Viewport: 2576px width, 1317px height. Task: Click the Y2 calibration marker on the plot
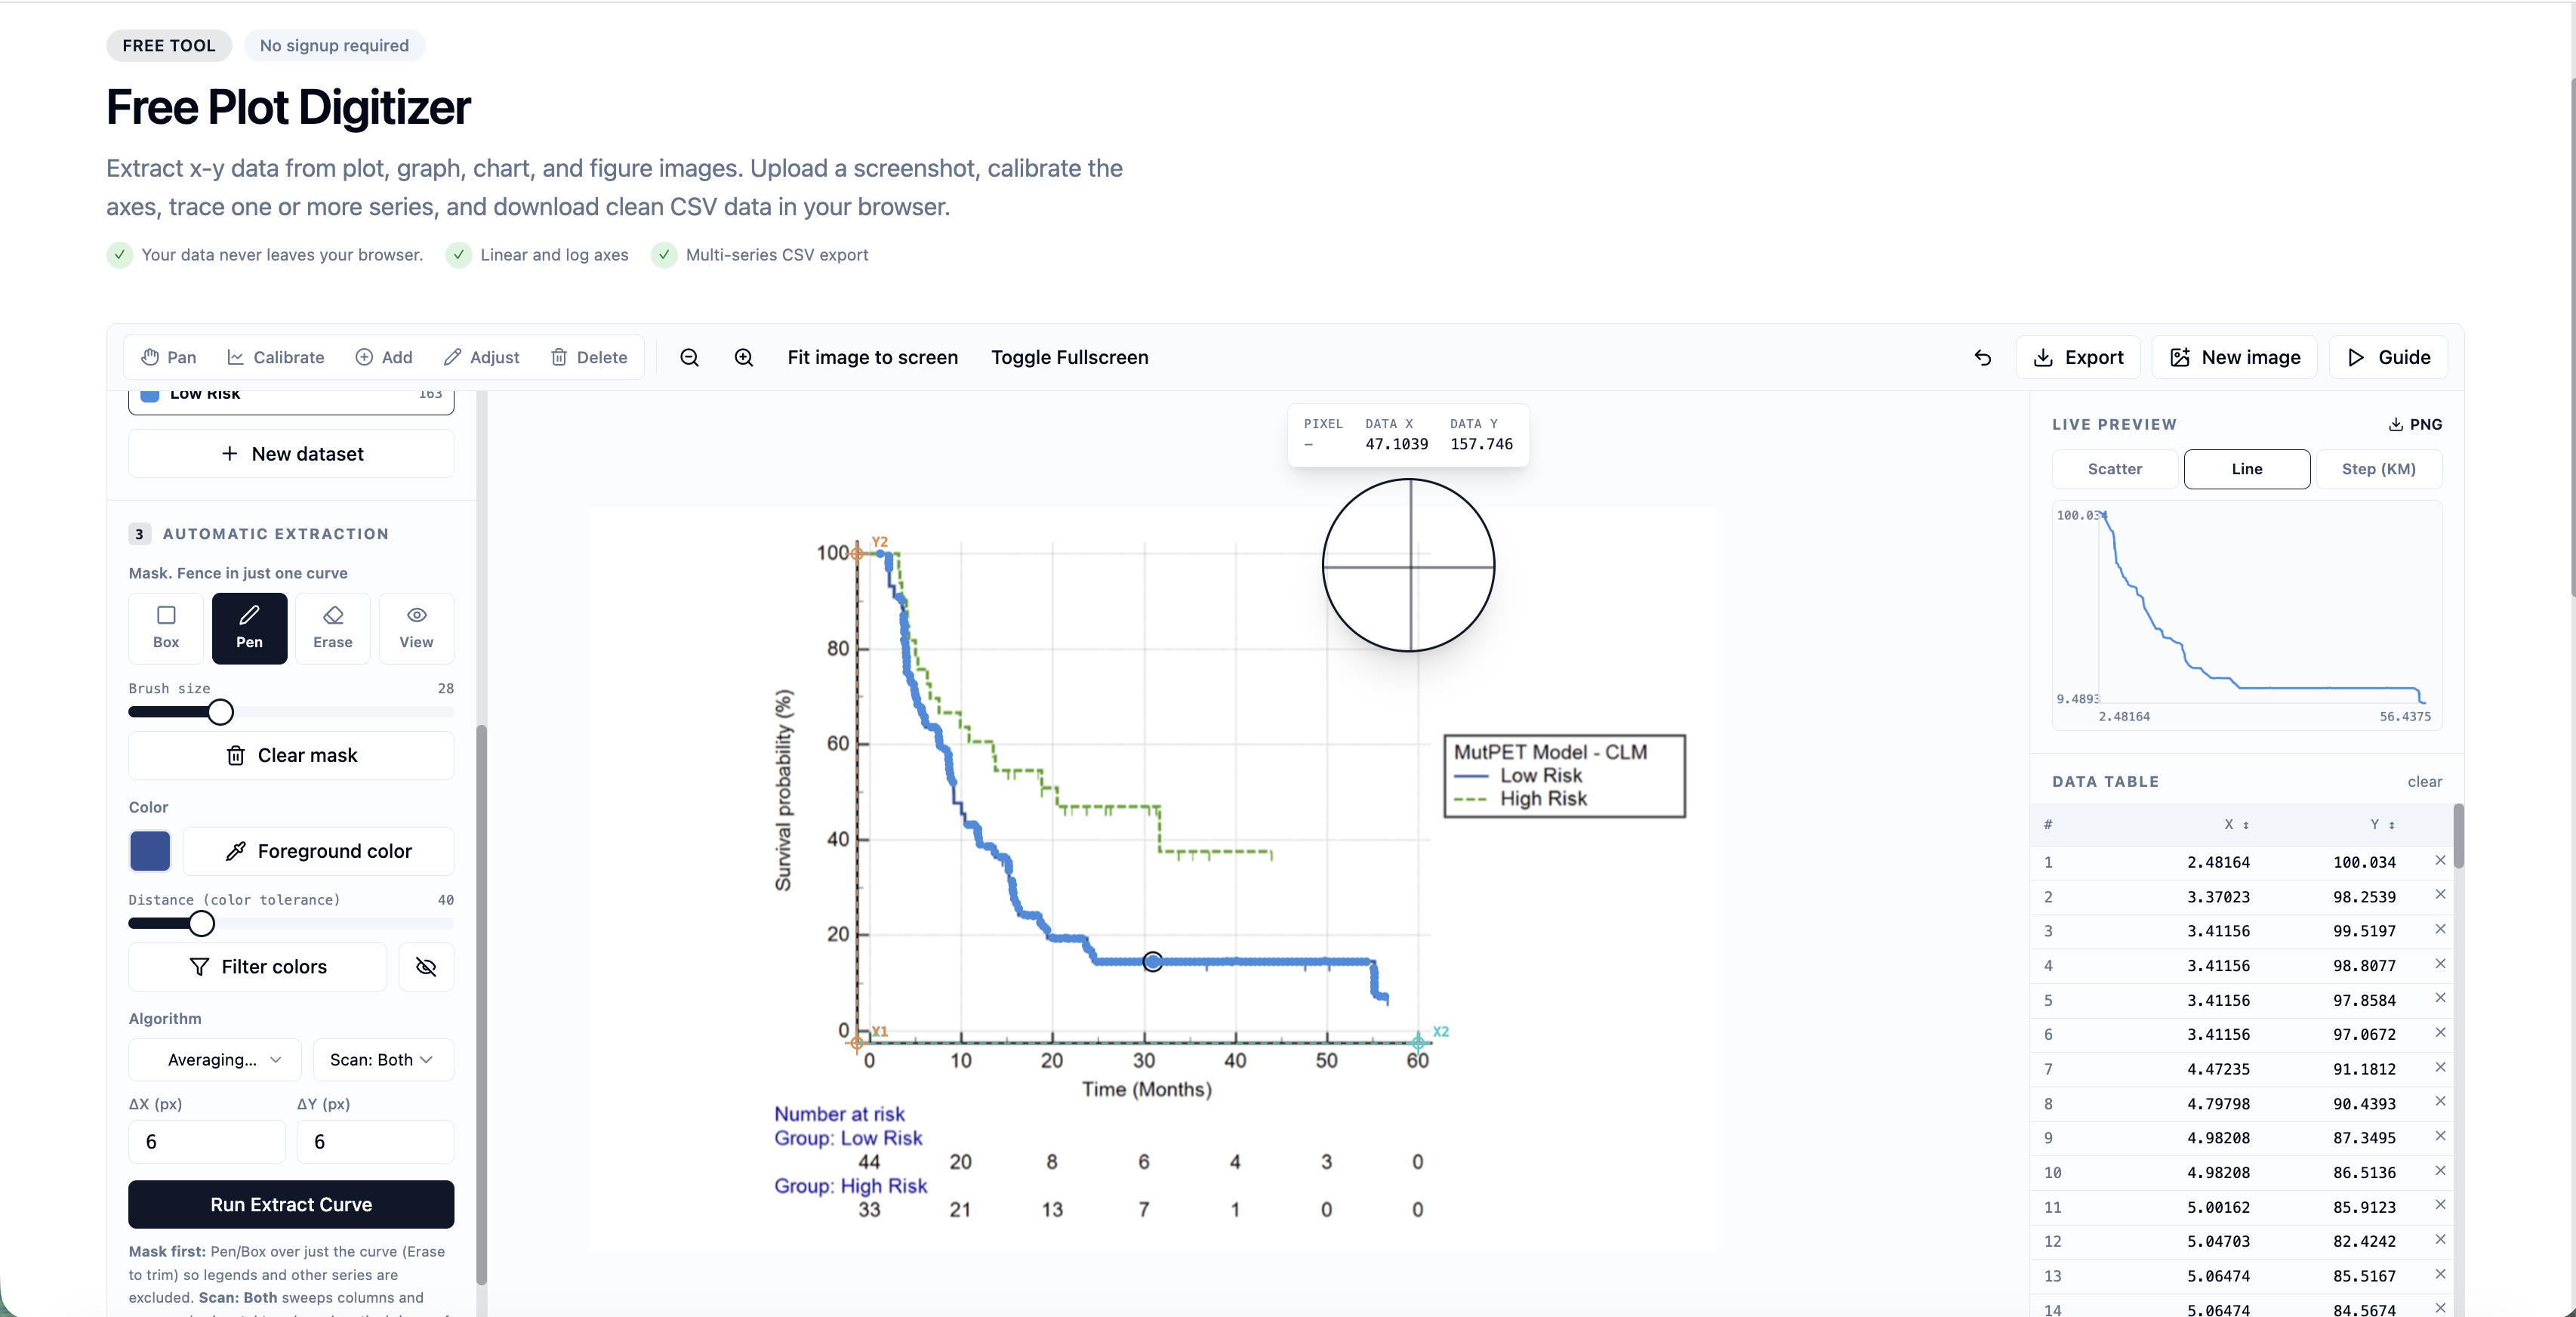pos(857,553)
